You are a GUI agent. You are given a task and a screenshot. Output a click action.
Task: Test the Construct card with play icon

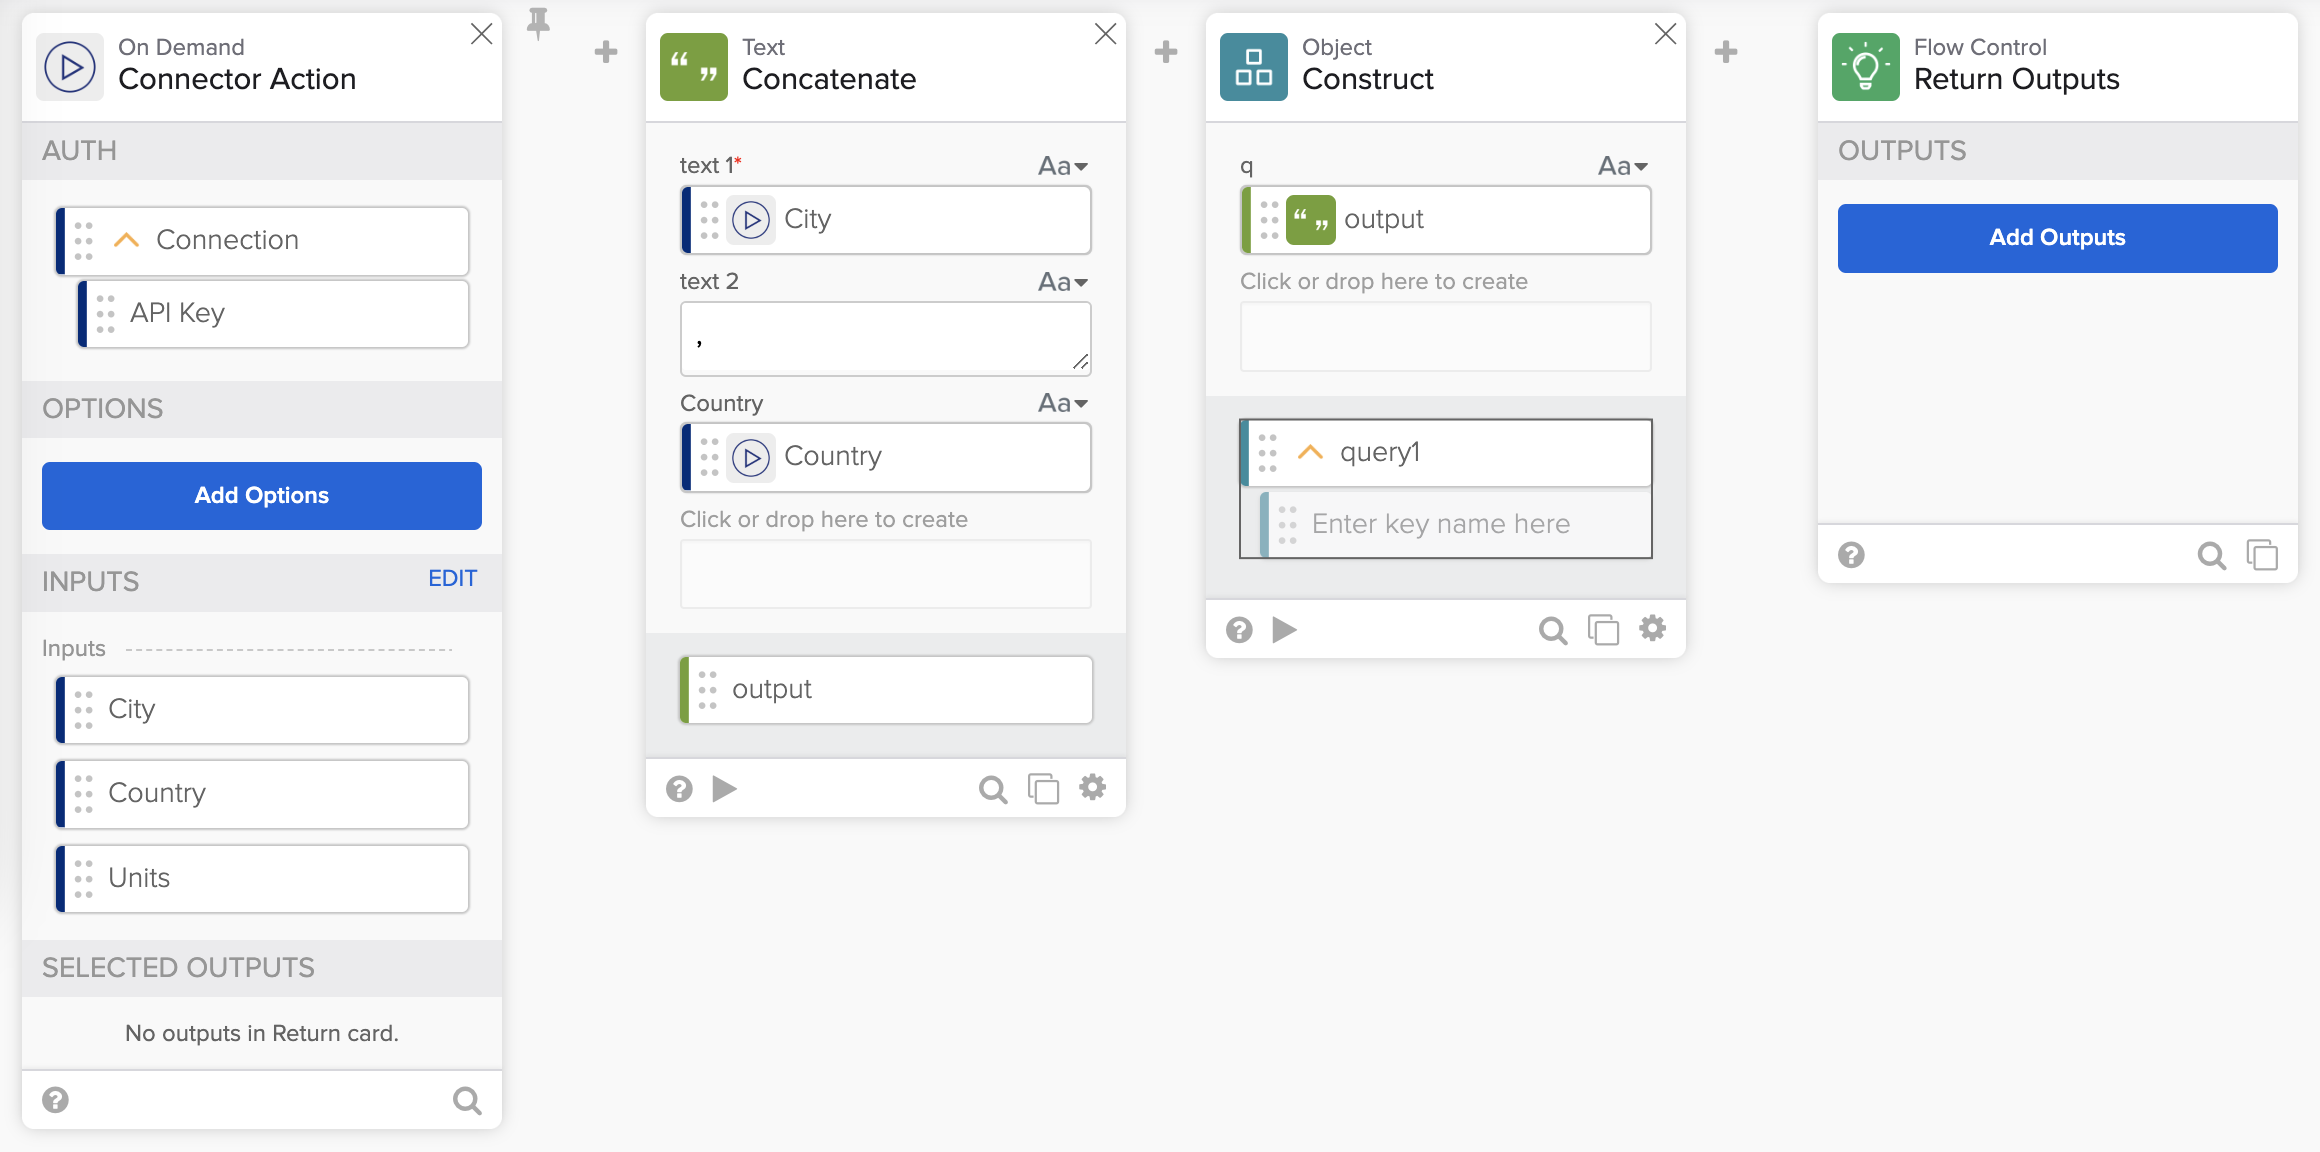coord(1285,630)
